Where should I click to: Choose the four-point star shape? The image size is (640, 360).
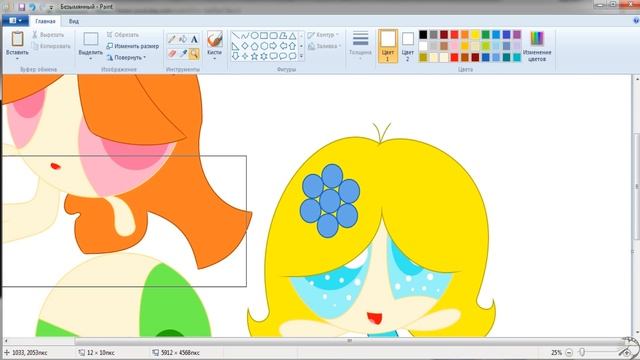point(245,56)
